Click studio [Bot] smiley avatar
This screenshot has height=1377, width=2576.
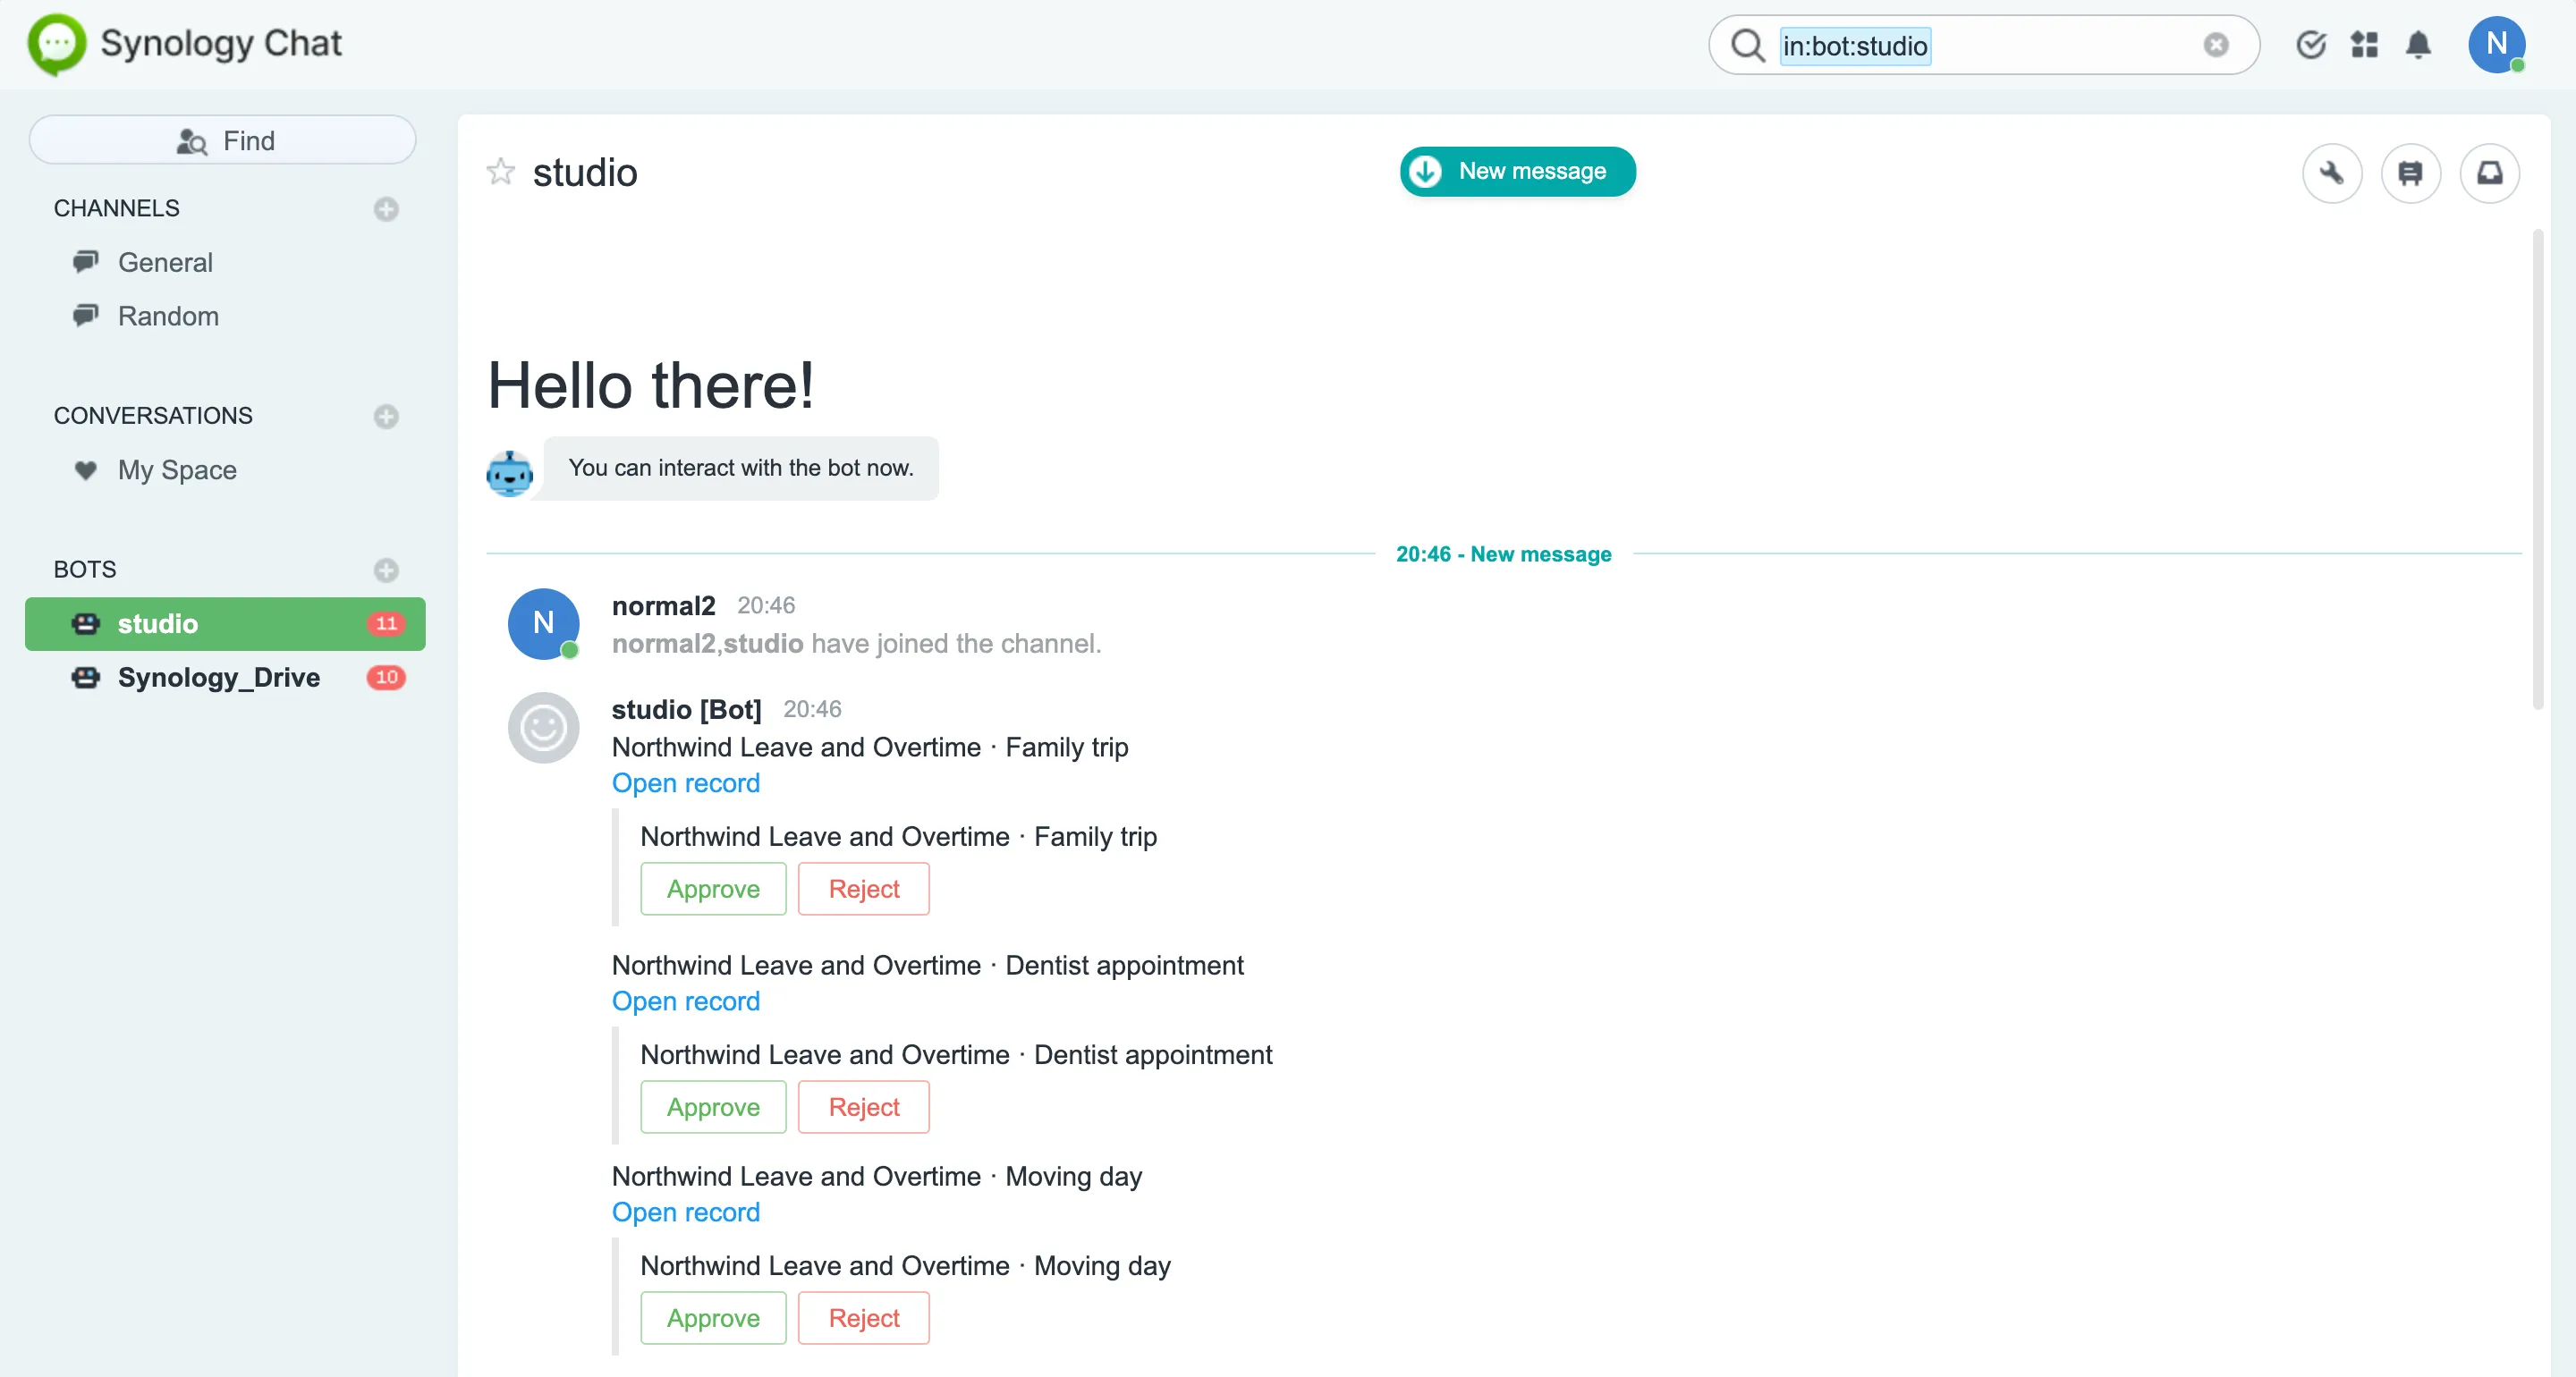pos(543,728)
